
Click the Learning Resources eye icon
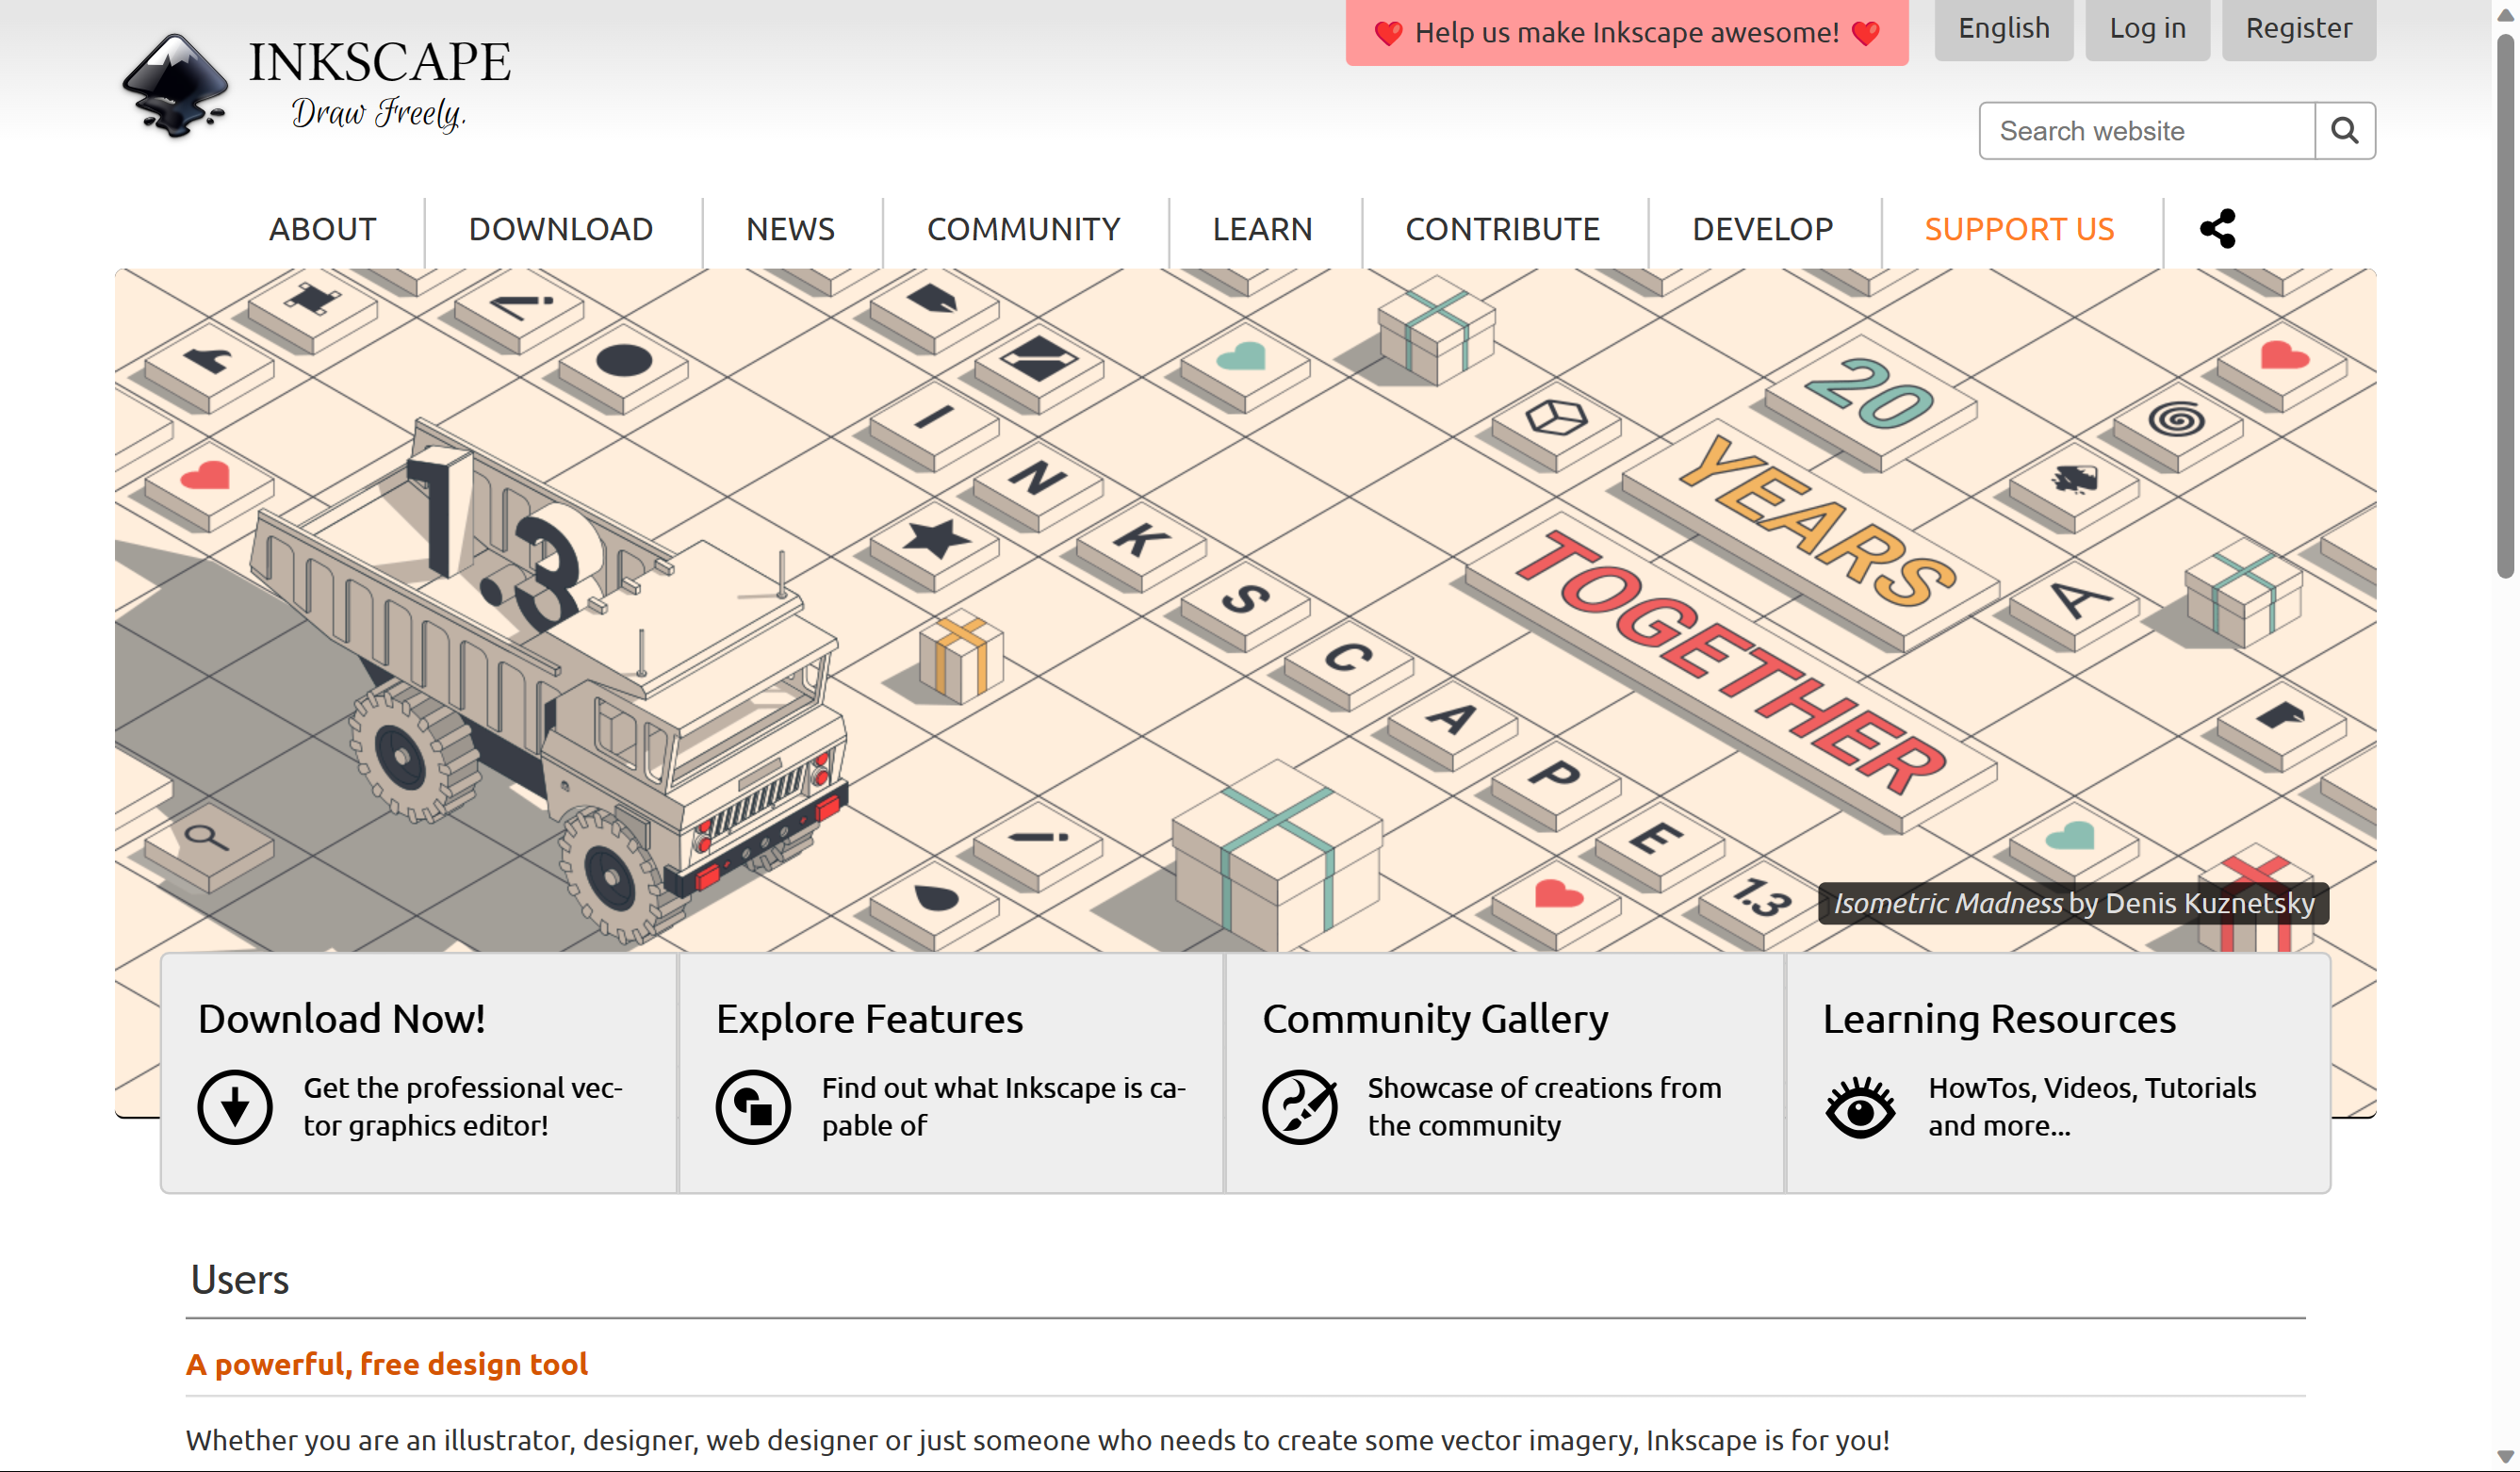click(x=1859, y=1107)
